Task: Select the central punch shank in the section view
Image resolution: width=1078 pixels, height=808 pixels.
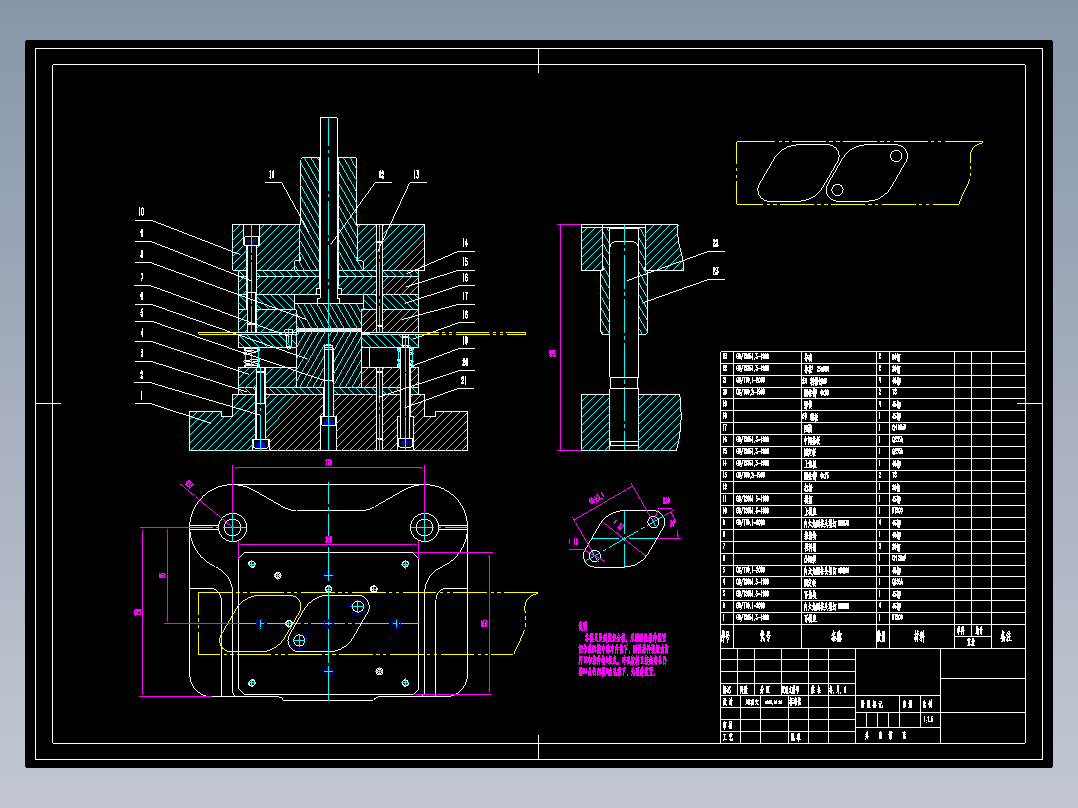Action: [329, 209]
